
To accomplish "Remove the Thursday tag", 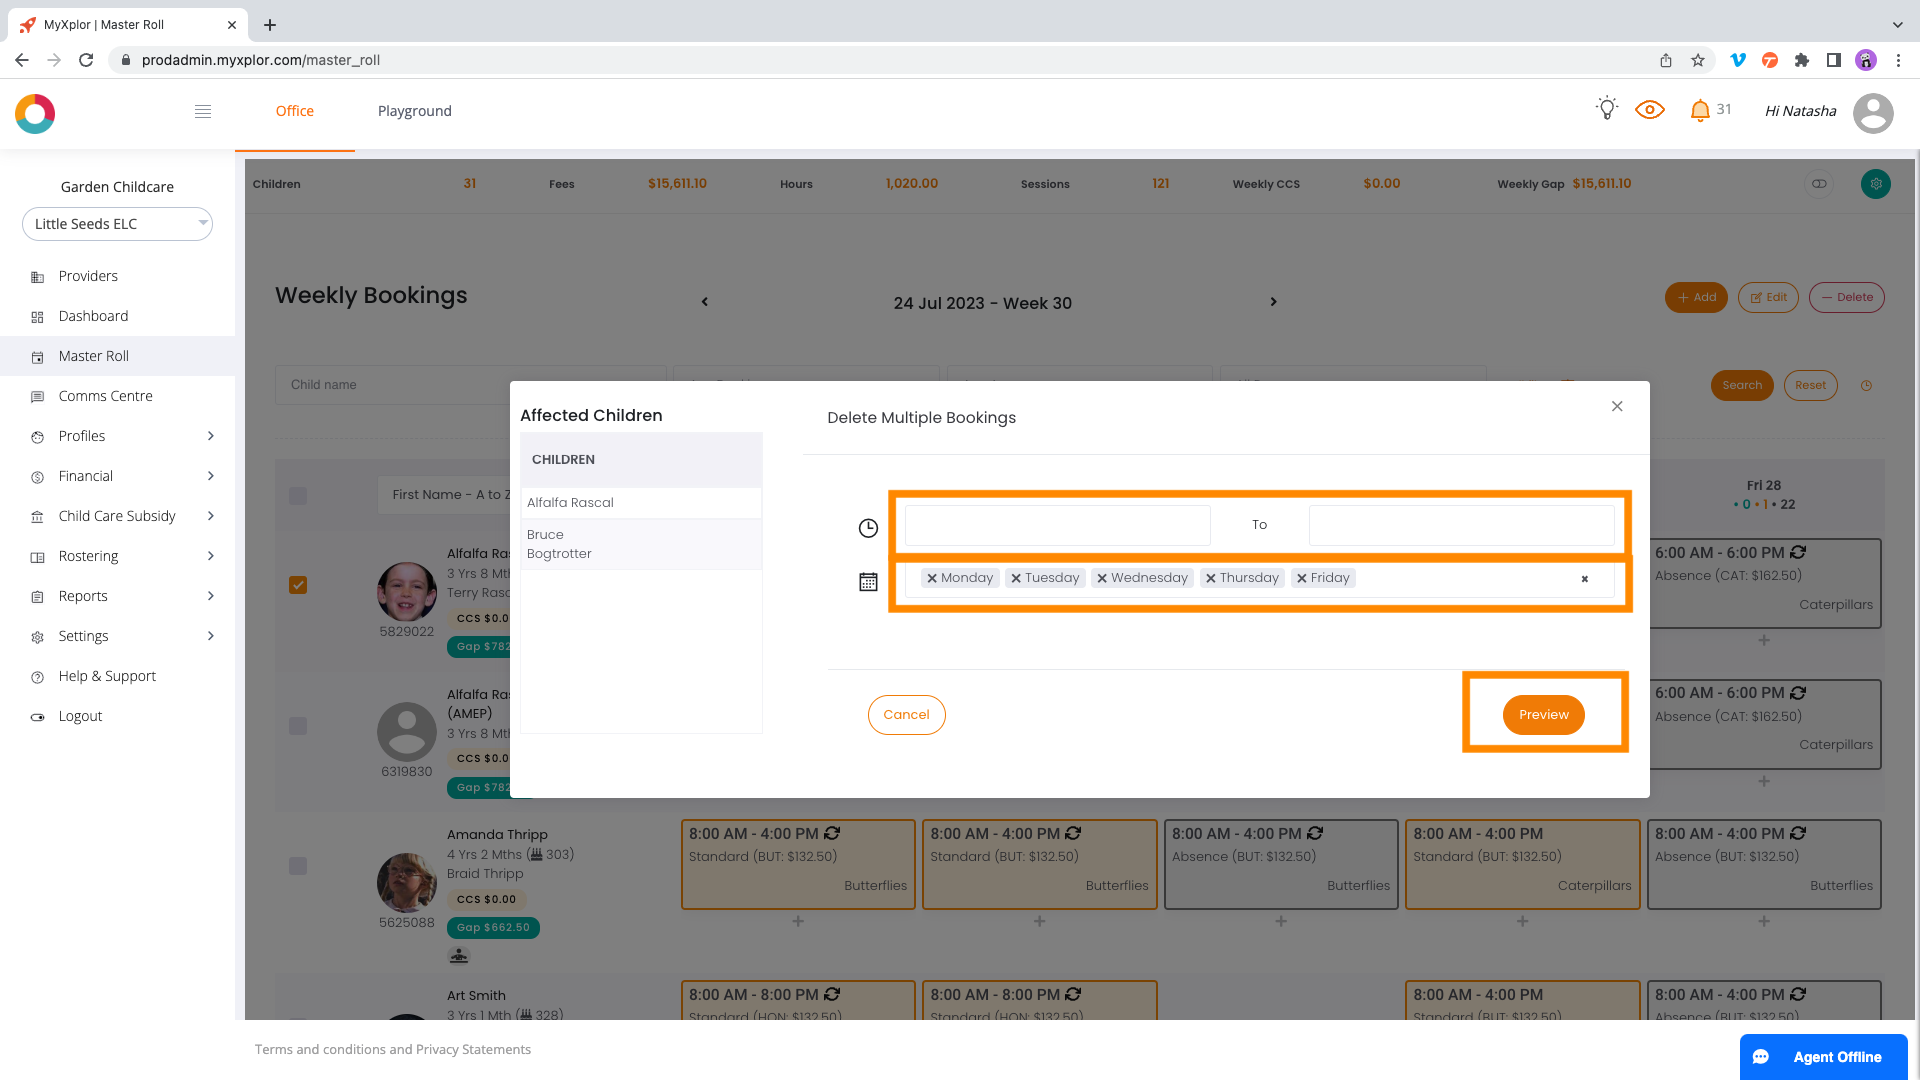I will tap(1211, 578).
